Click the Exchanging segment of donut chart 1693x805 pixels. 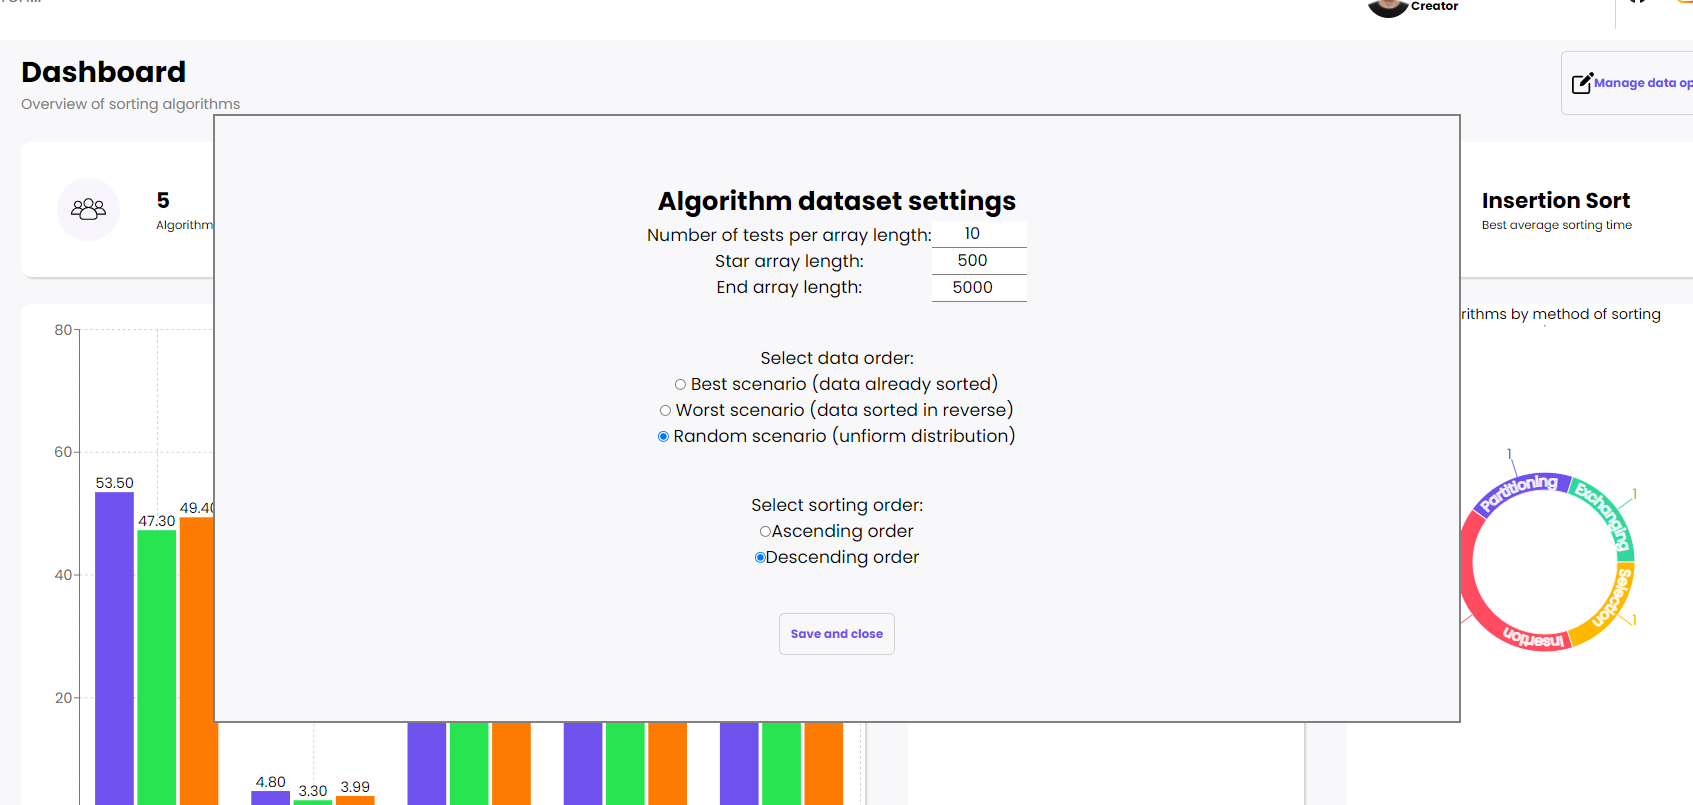(x=1606, y=514)
